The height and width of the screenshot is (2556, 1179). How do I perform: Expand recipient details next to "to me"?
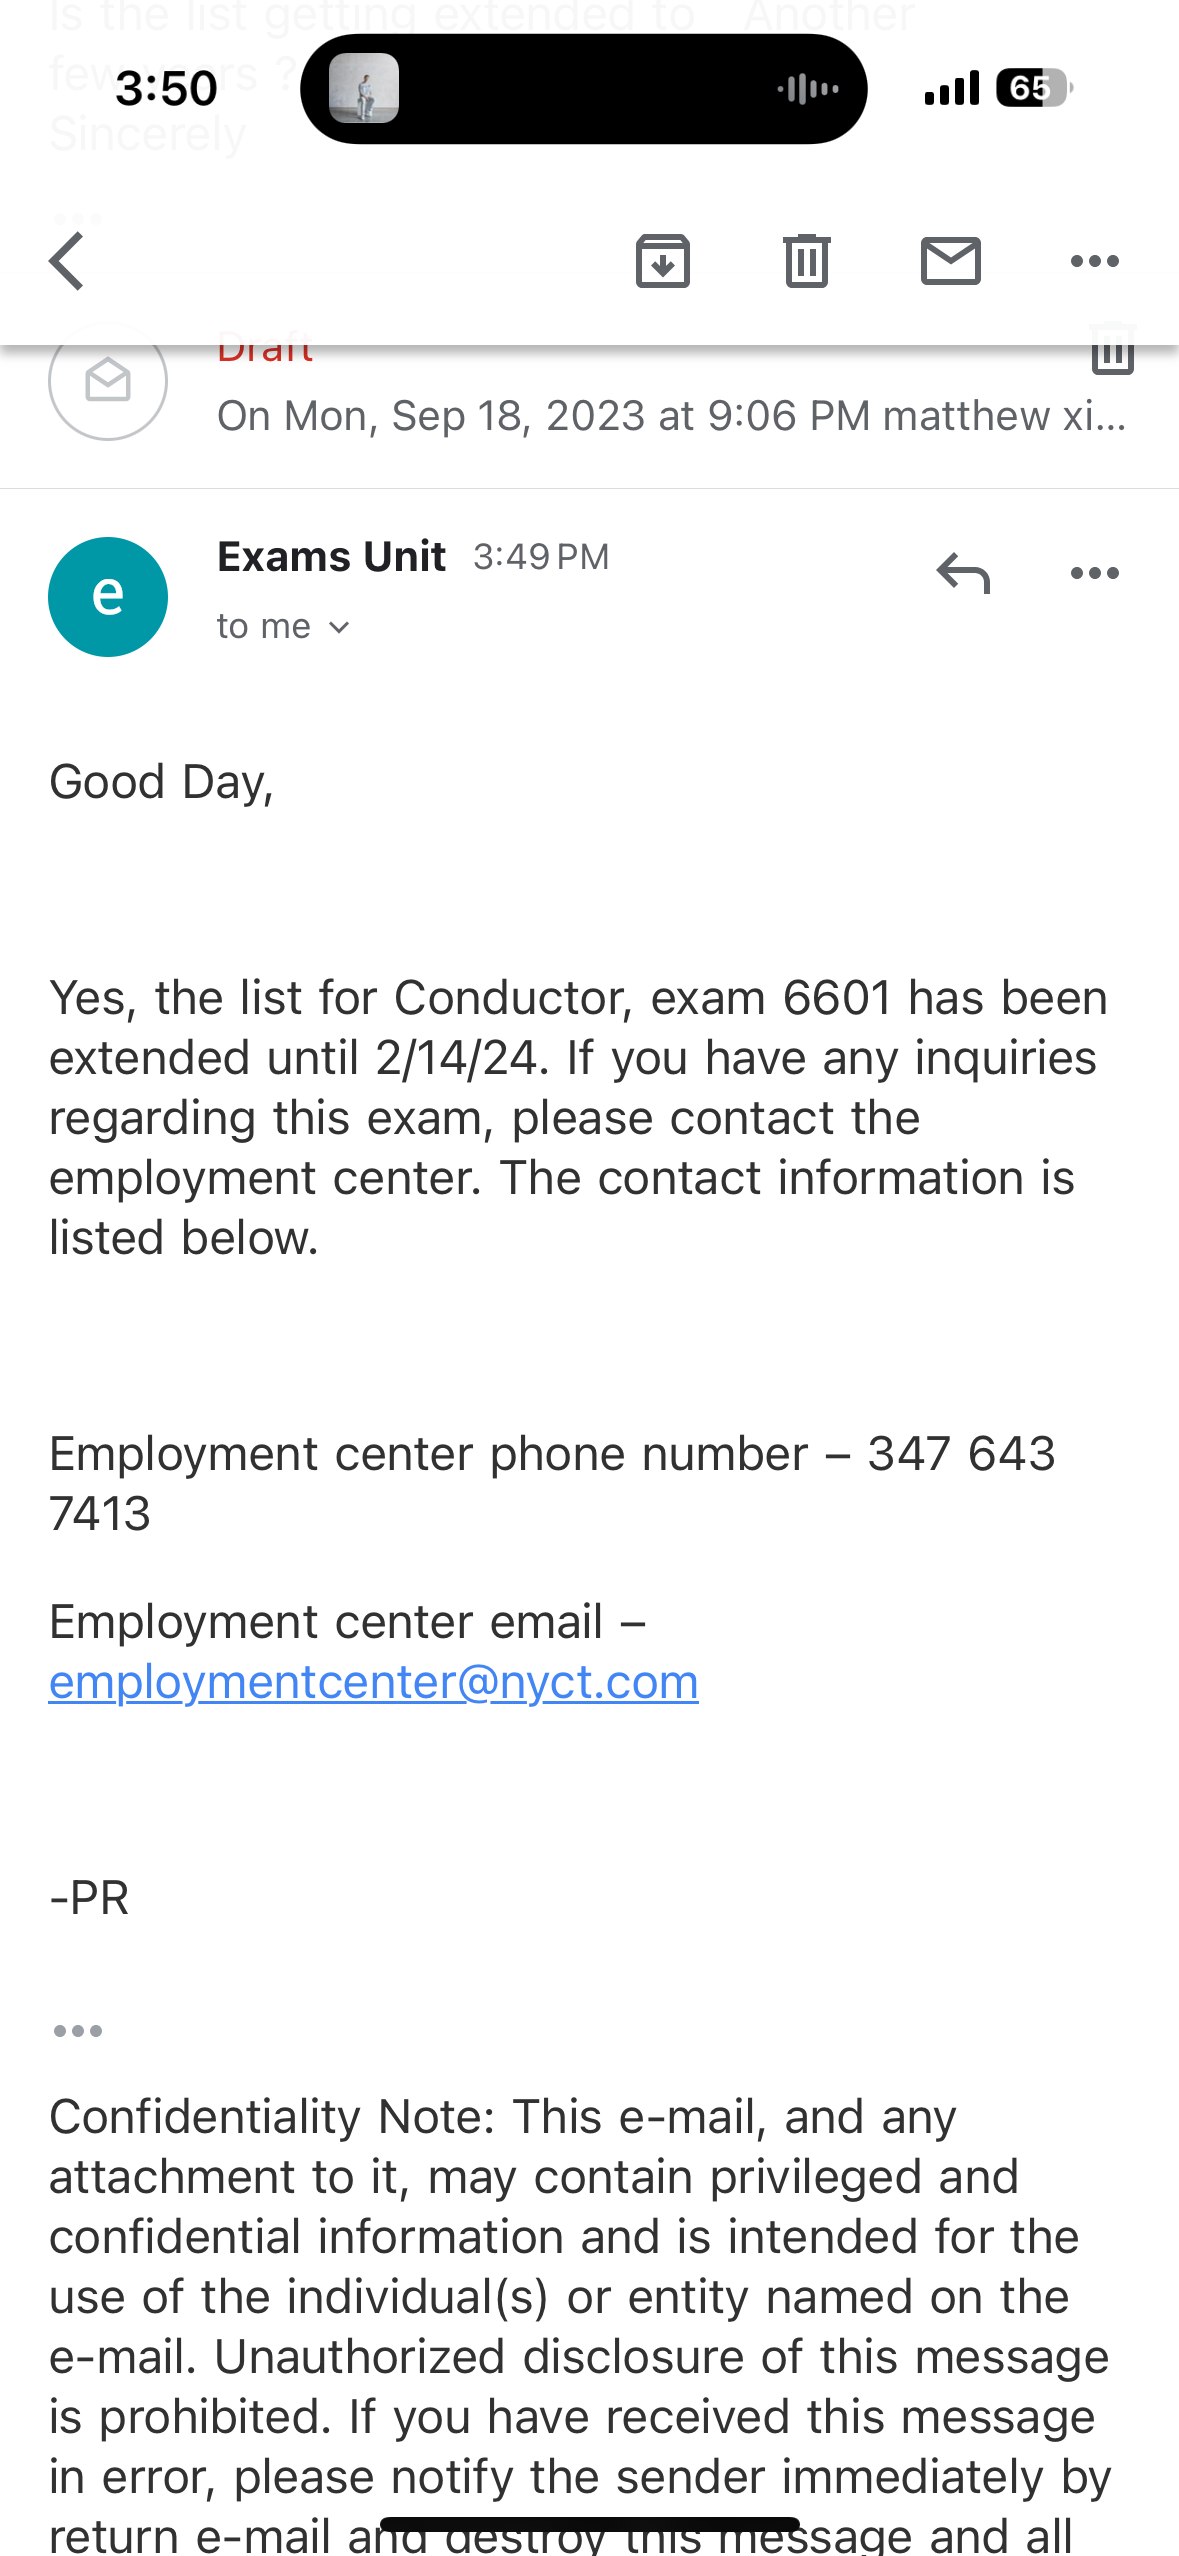point(339,628)
